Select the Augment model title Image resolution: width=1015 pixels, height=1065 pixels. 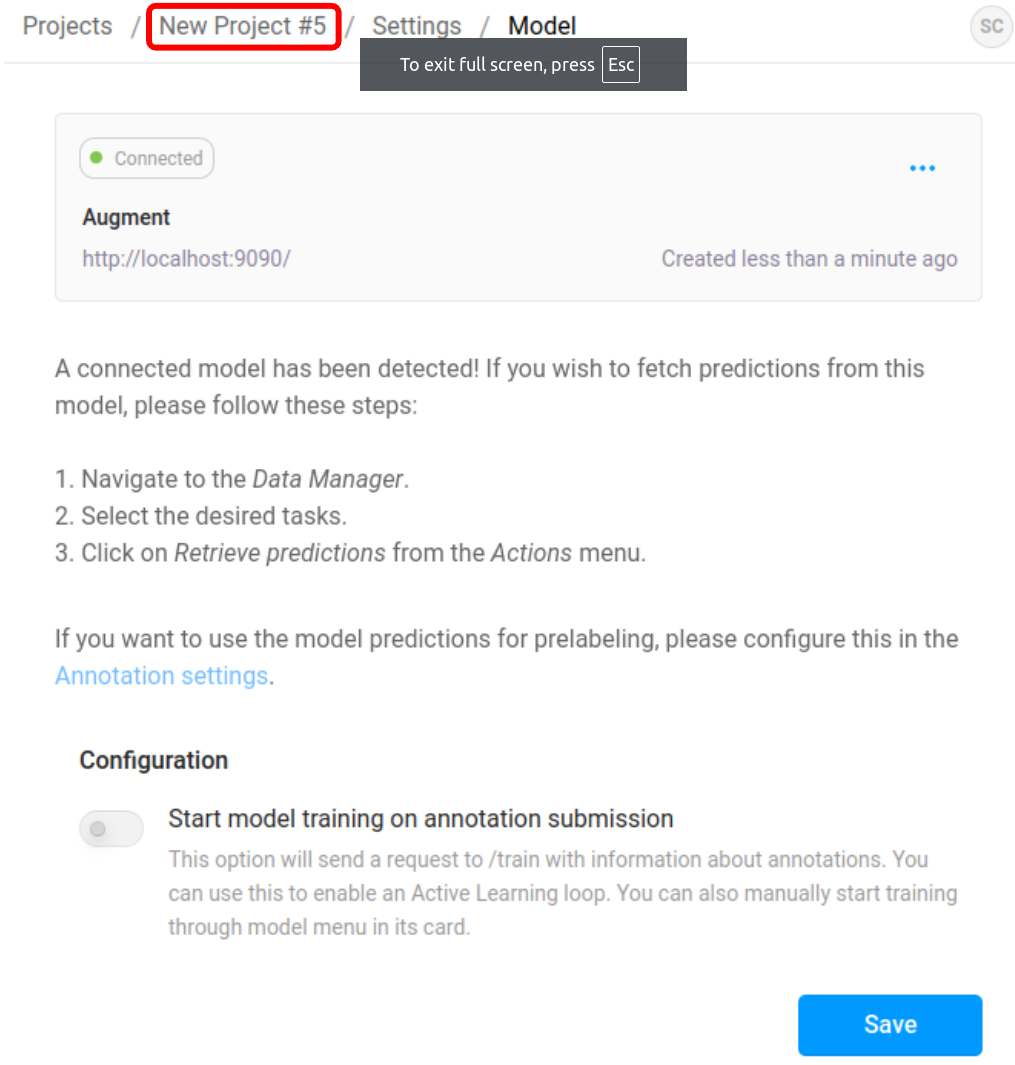click(126, 217)
